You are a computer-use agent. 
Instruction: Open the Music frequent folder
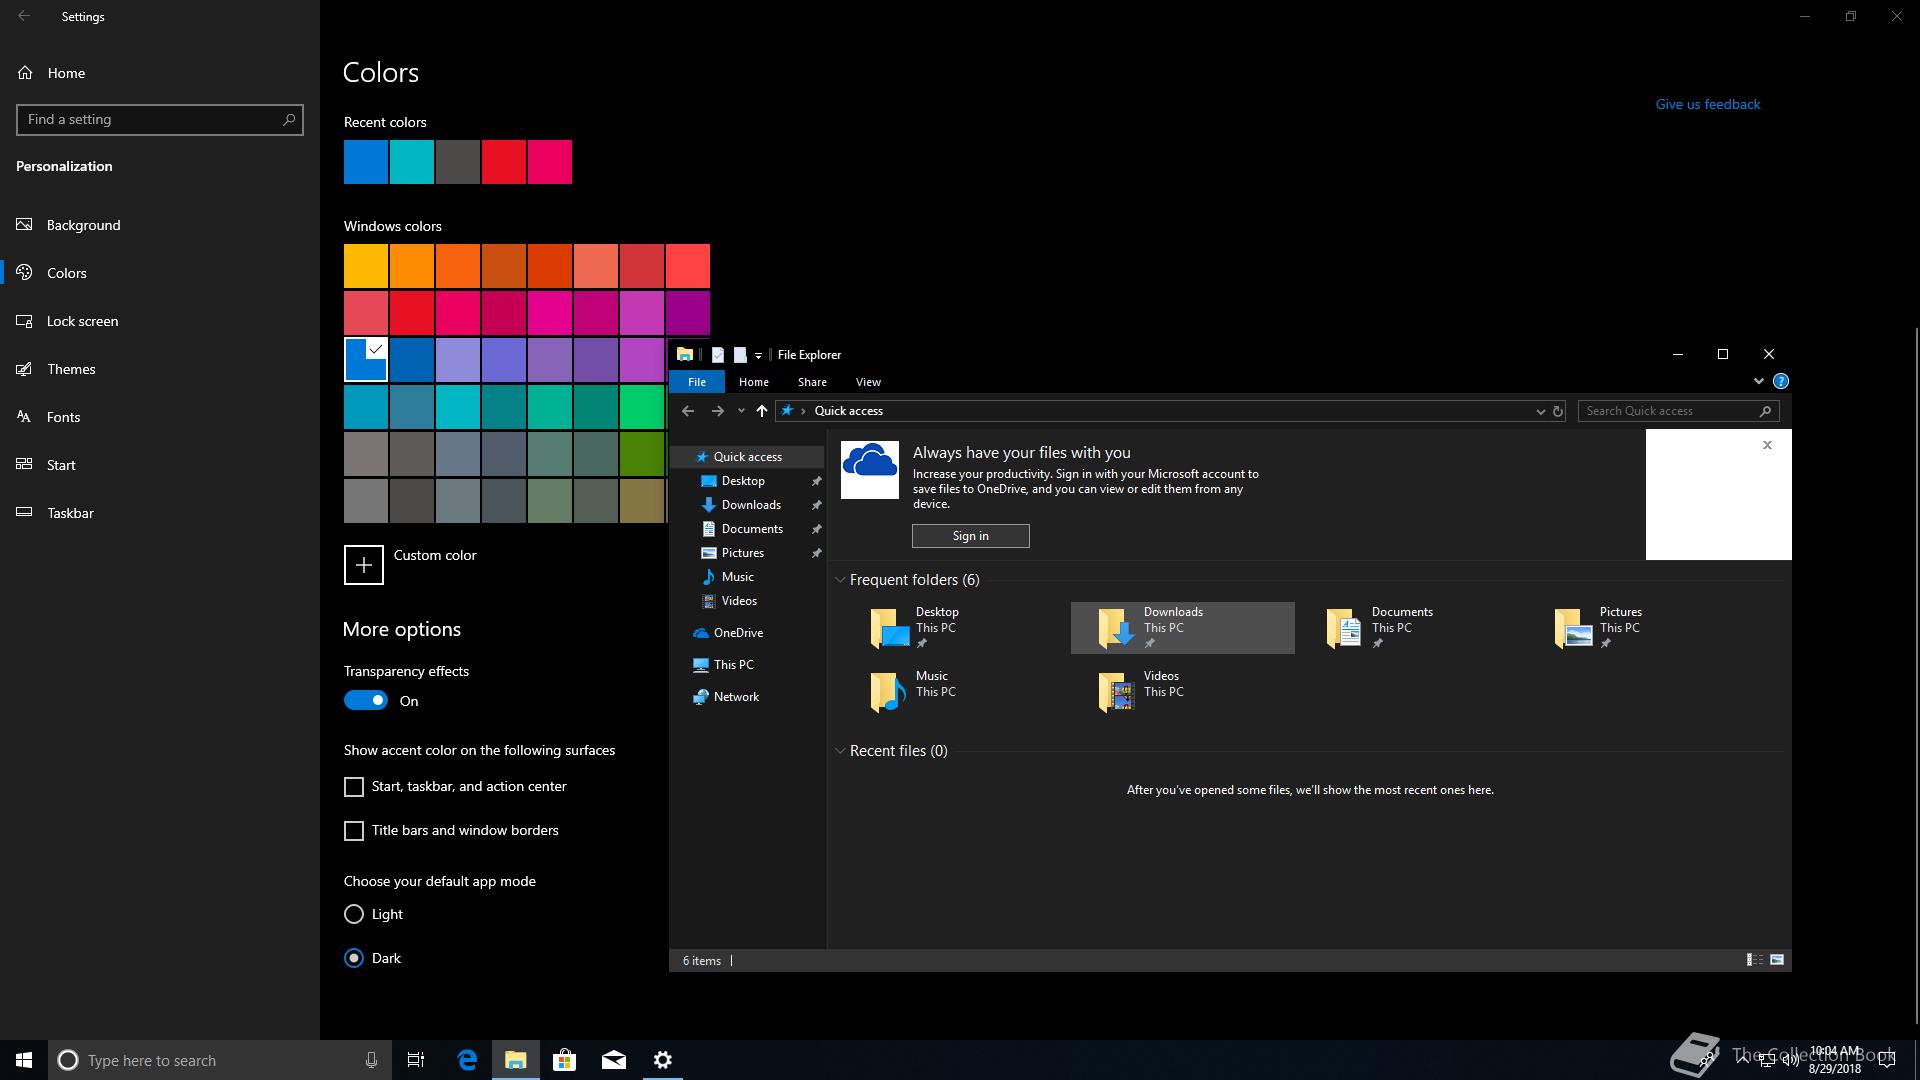point(954,692)
